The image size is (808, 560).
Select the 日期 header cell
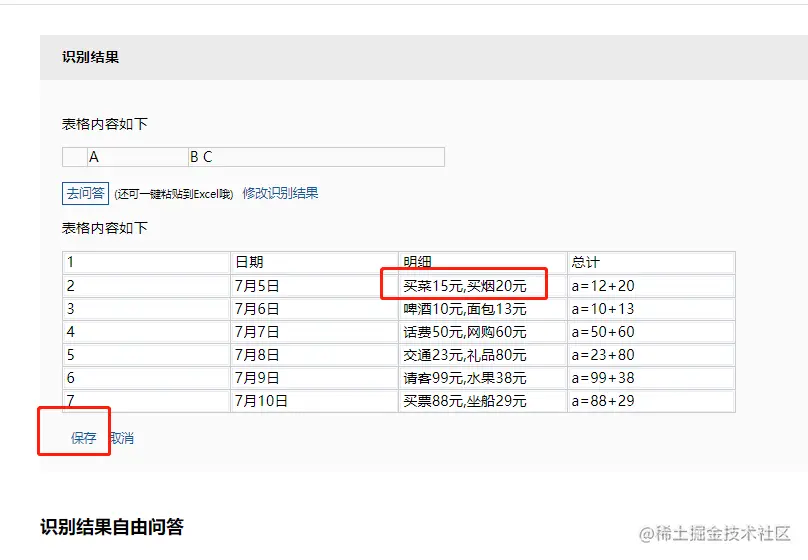(314, 262)
